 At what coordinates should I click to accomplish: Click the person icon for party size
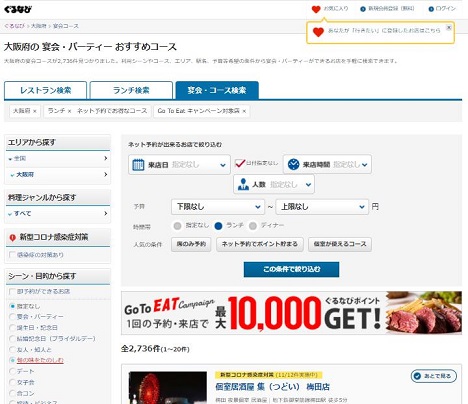tap(243, 184)
